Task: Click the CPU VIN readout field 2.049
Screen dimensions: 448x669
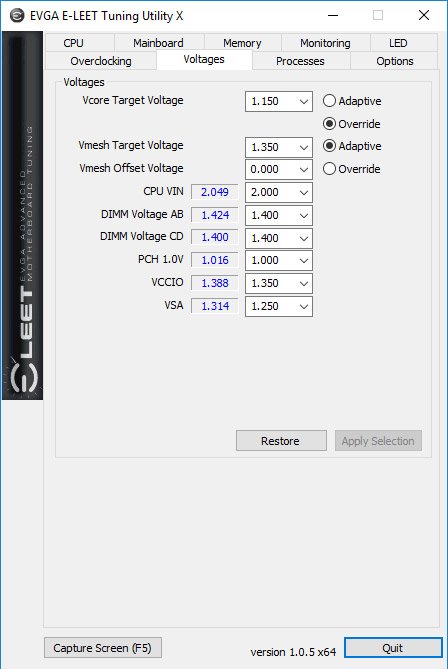Action: [x=214, y=192]
